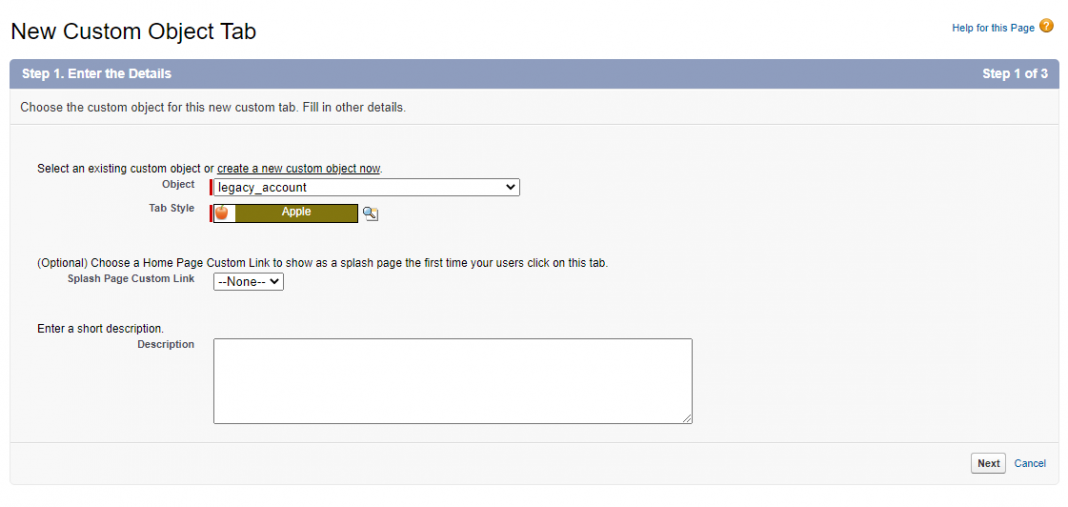
Task: Click the 'Tab Style' field label
Action: [x=171, y=208]
